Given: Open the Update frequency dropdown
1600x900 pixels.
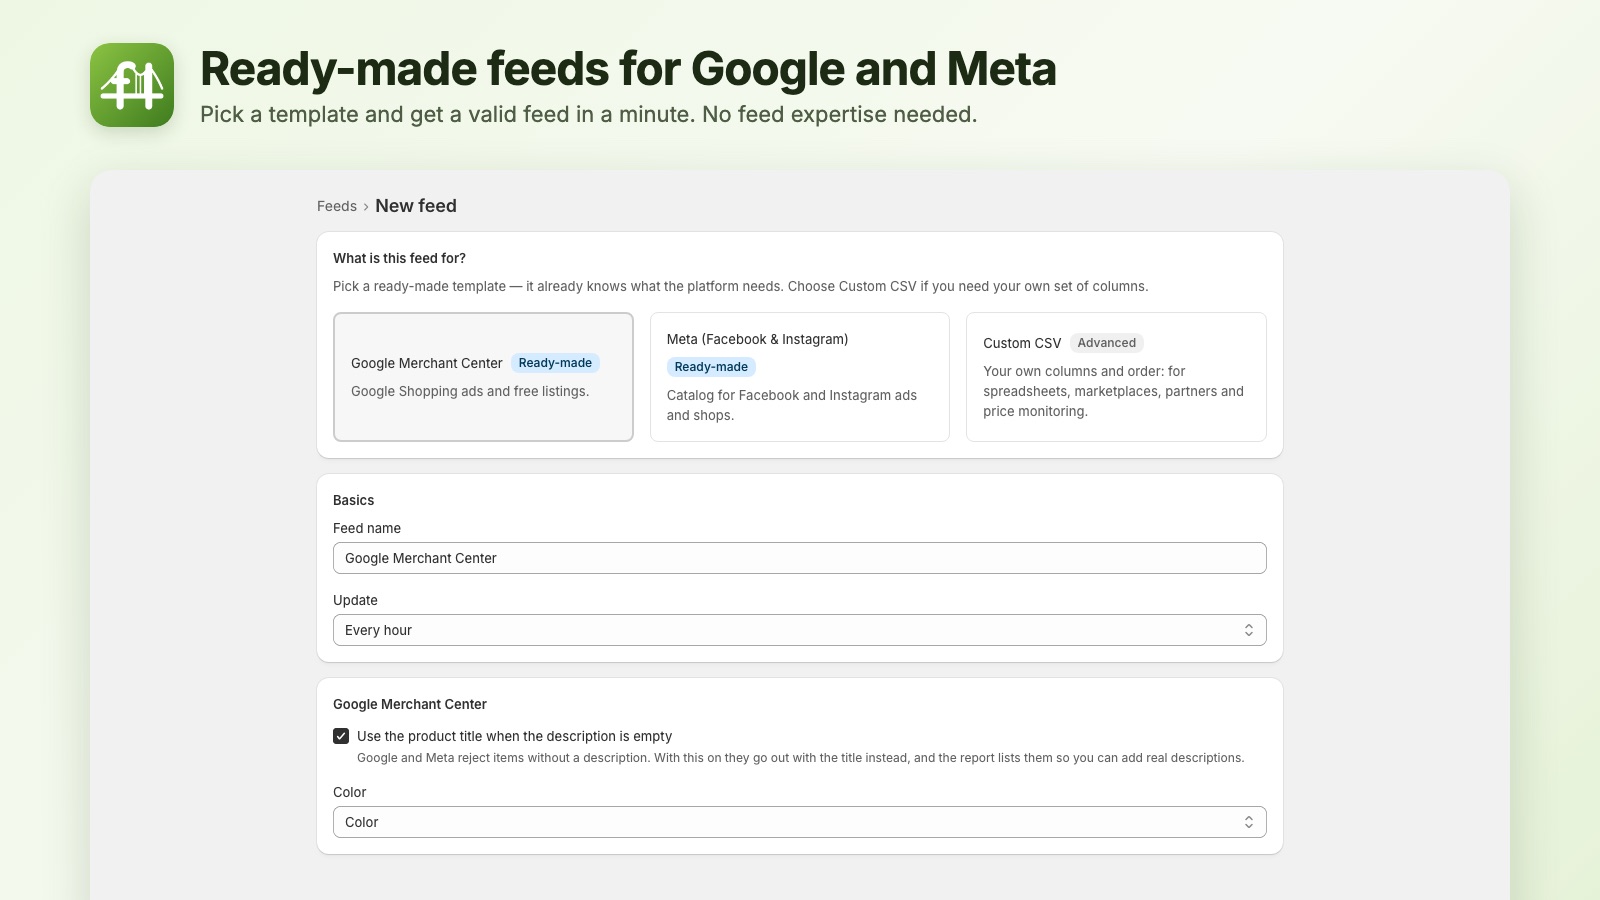Looking at the screenshot, I should click(x=800, y=630).
